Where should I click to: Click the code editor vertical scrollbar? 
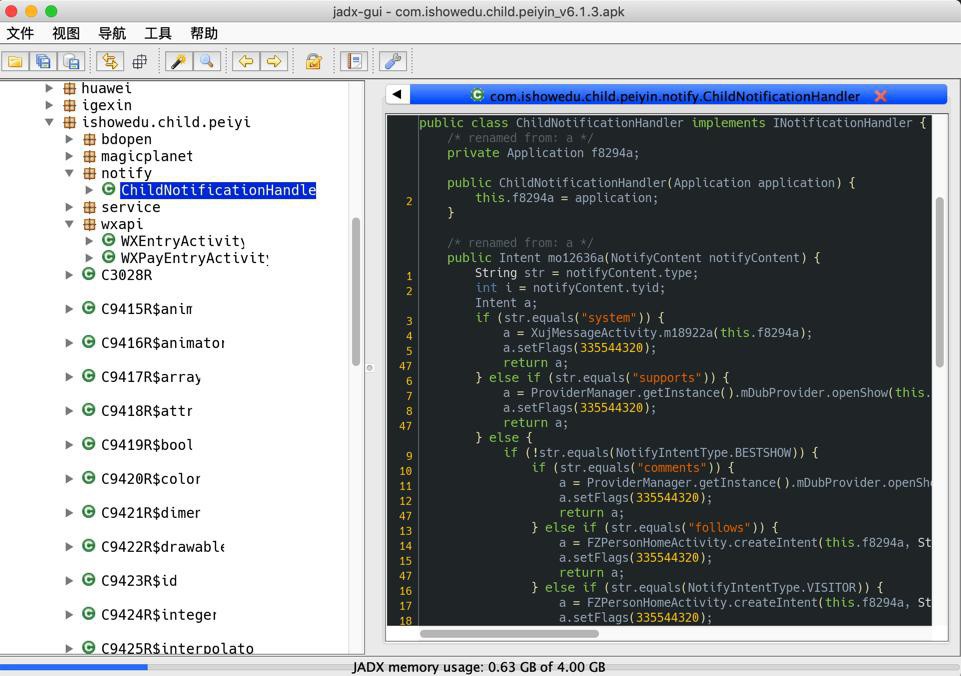[940, 282]
